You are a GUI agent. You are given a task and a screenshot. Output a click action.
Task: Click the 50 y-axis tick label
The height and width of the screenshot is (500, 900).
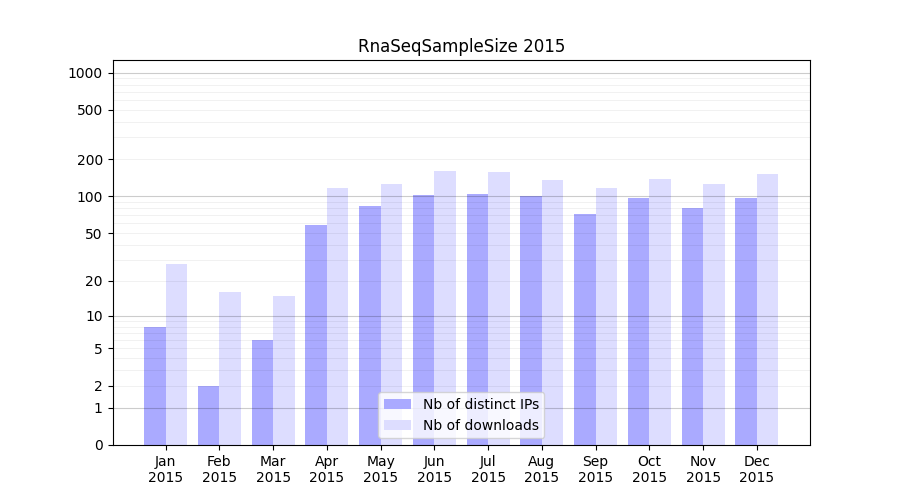92,234
